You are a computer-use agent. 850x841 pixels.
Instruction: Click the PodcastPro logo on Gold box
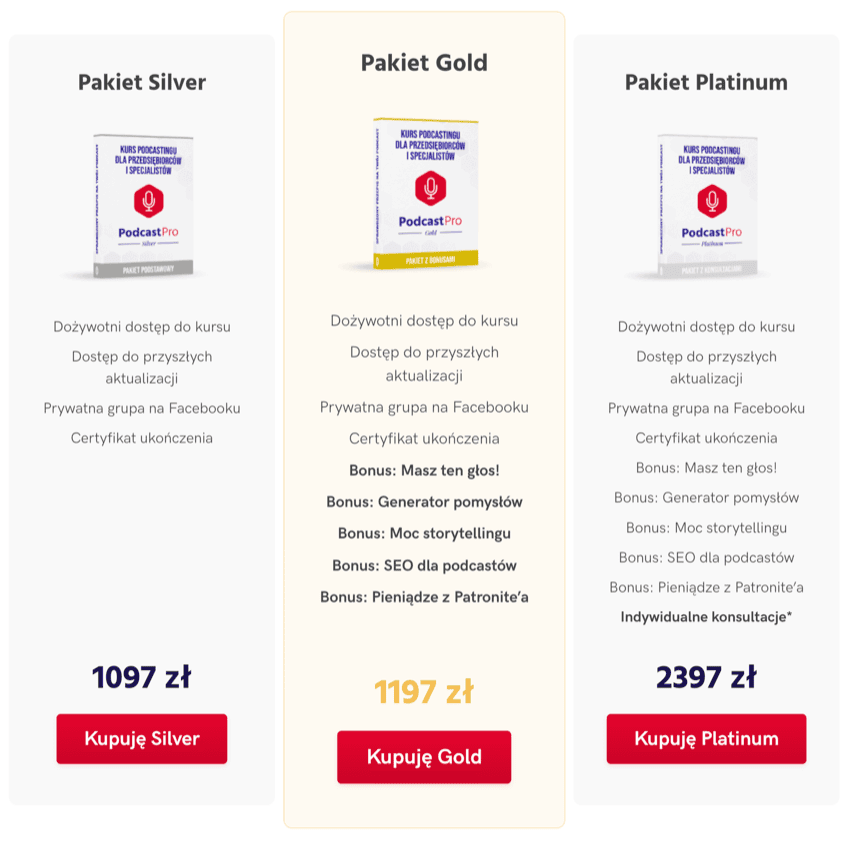(430, 221)
